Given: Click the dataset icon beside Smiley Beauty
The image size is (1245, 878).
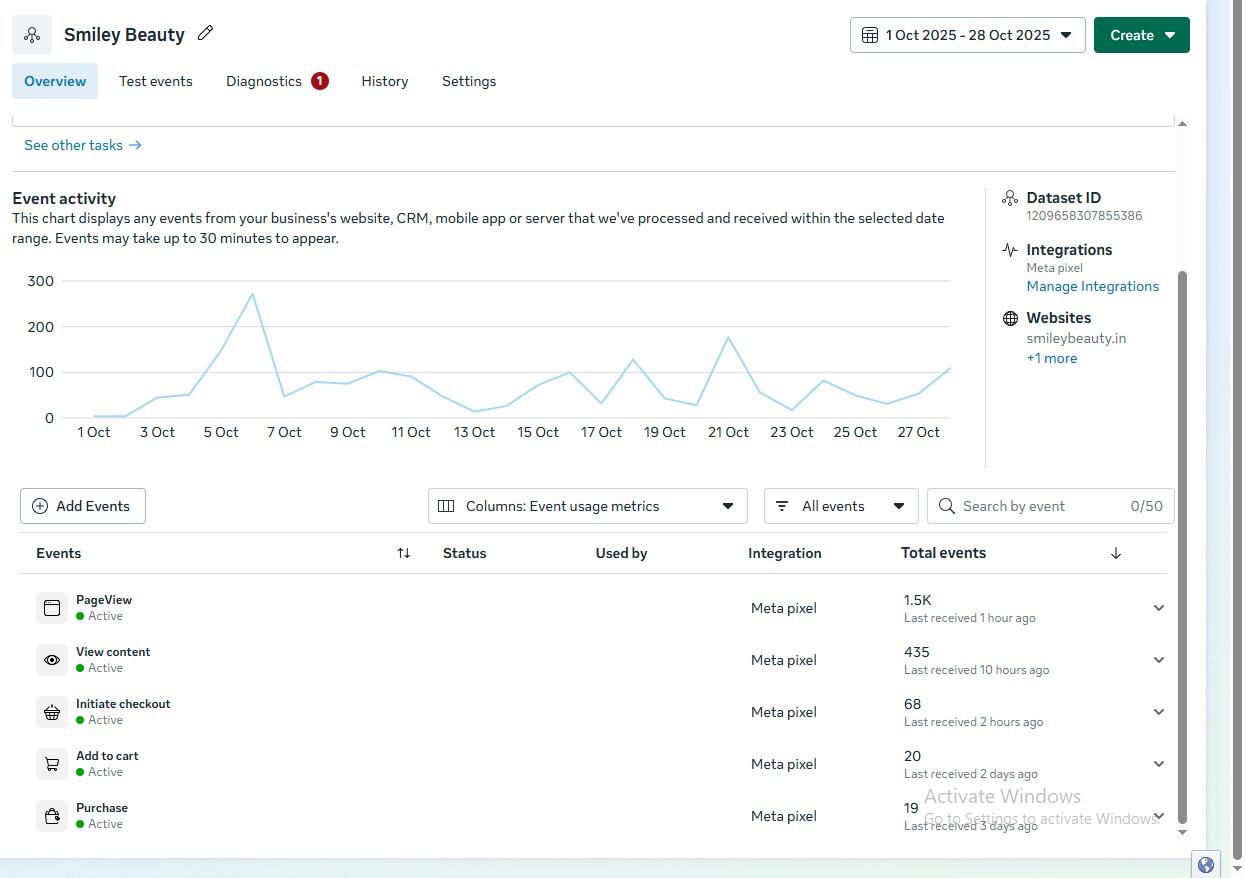Looking at the screenshot, I should (32, 35).
